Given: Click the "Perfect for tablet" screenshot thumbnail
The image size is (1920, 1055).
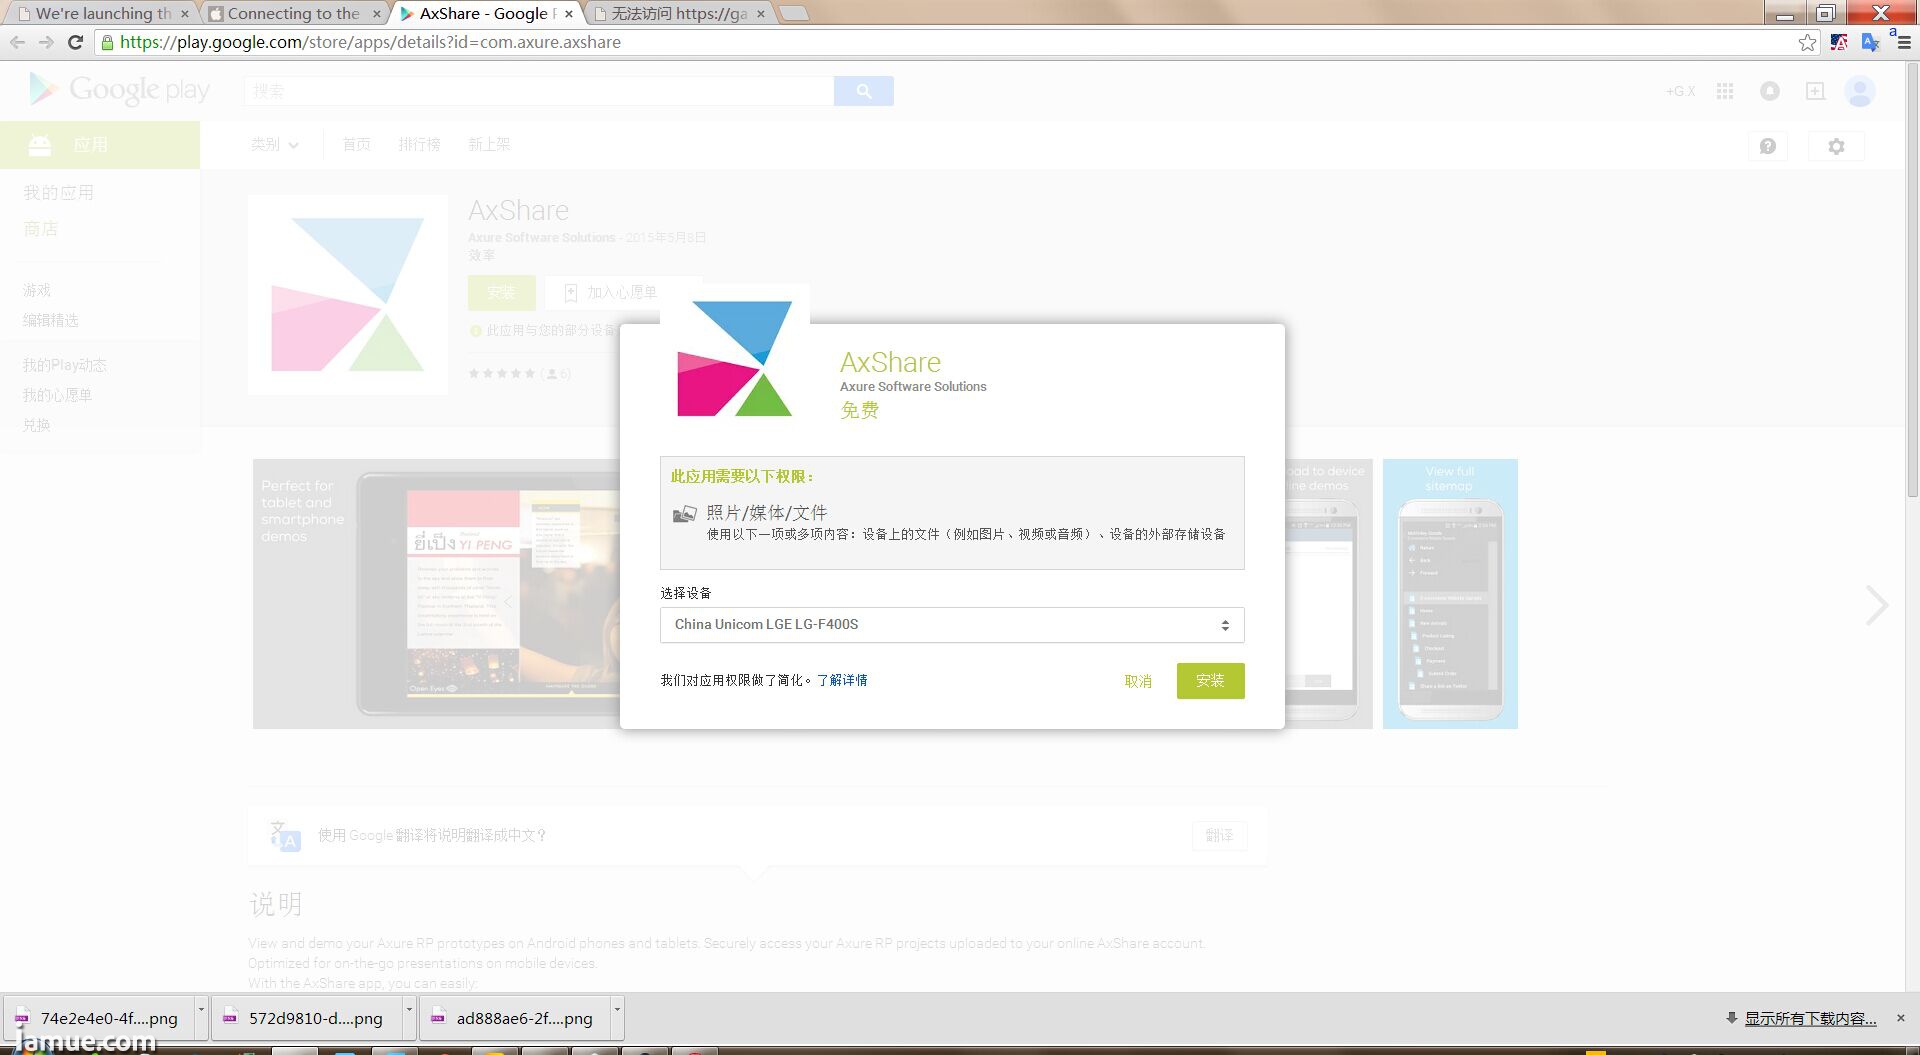Looking at the screenshot, I should pyautogui.click(x=436, y=594).
